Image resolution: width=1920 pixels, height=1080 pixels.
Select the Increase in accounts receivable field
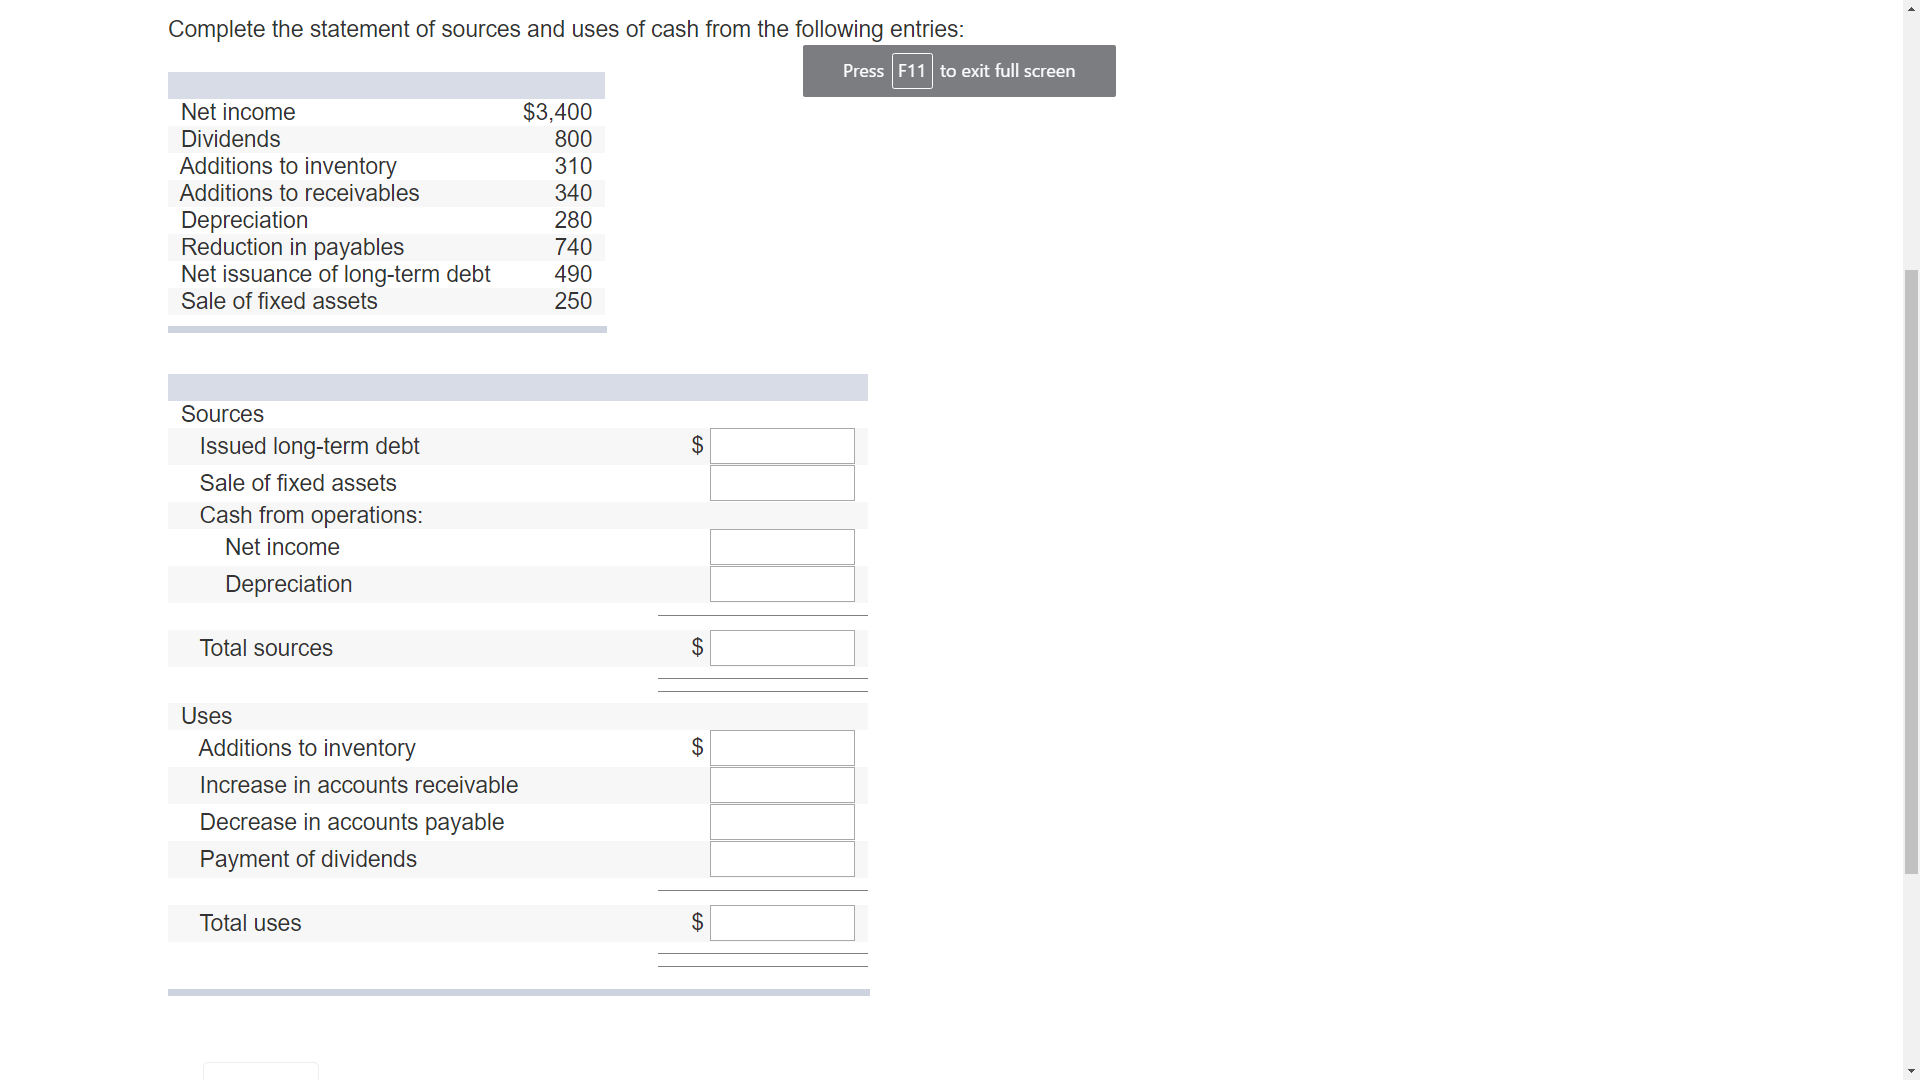point(782,785)
